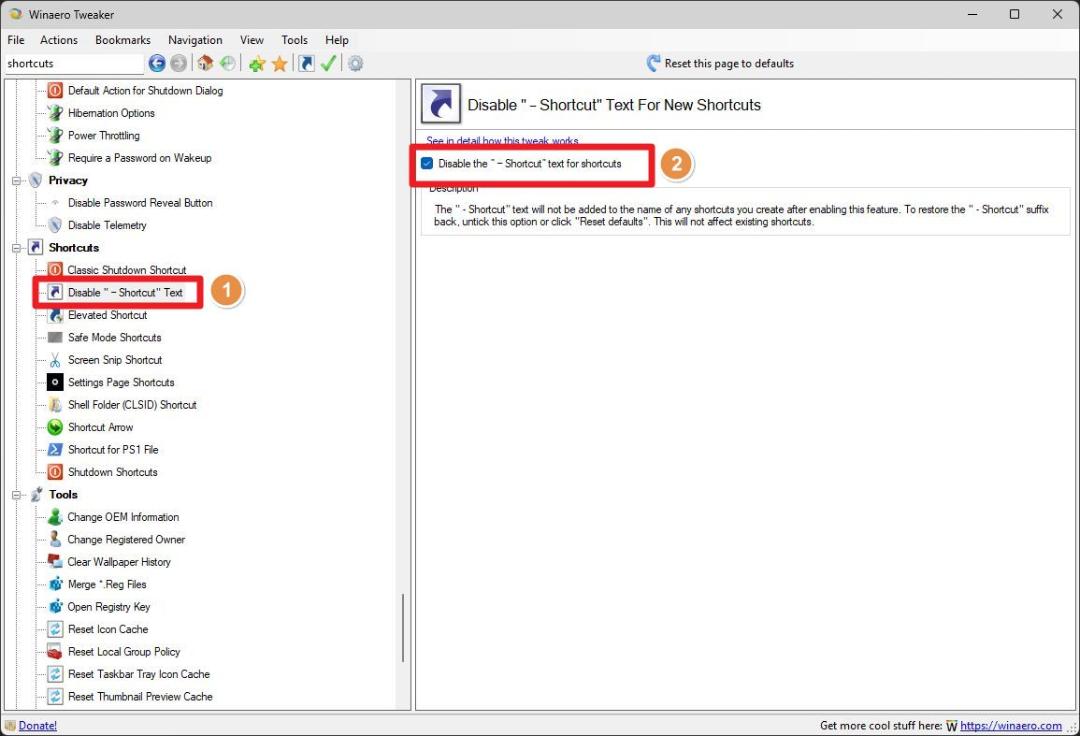Uncheck Disable the " - Shortcut" text checkbox
This screenshot has width=1080, height=736.
tap(427, 163)
